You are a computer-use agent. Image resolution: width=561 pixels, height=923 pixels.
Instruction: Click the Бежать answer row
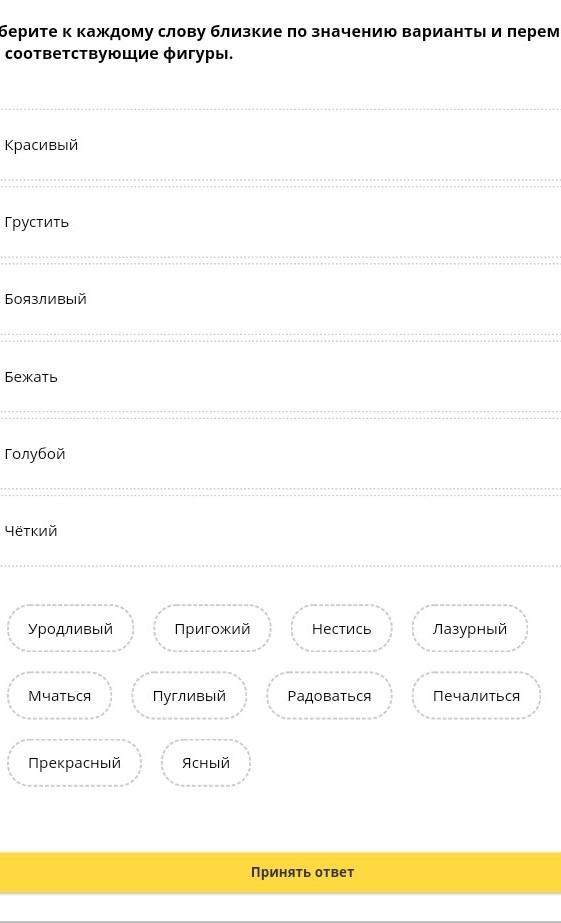[x=280, y=377]
